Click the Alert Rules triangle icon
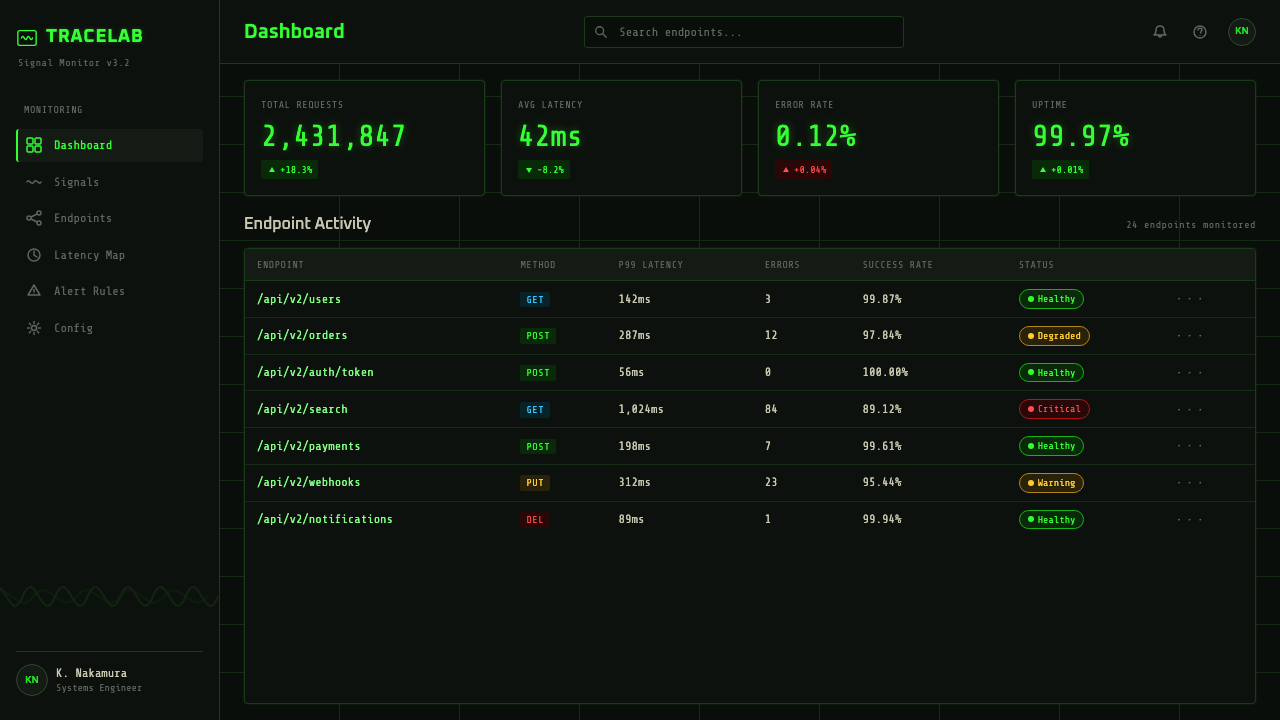 34,291
